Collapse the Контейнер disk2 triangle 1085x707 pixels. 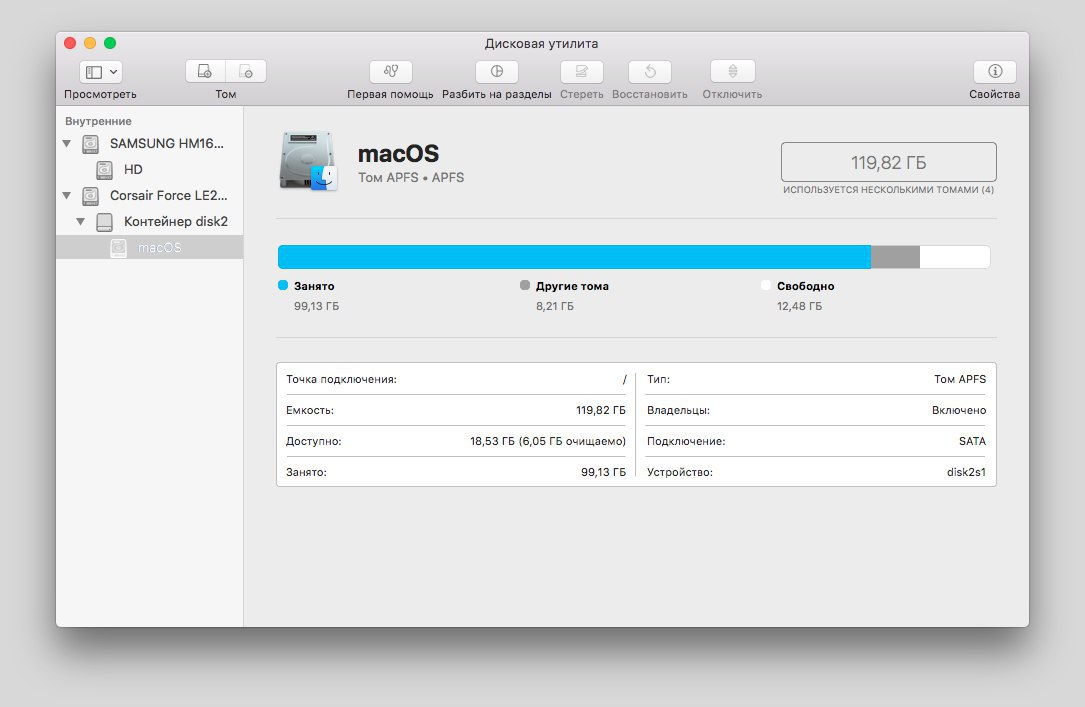(80, 221)
